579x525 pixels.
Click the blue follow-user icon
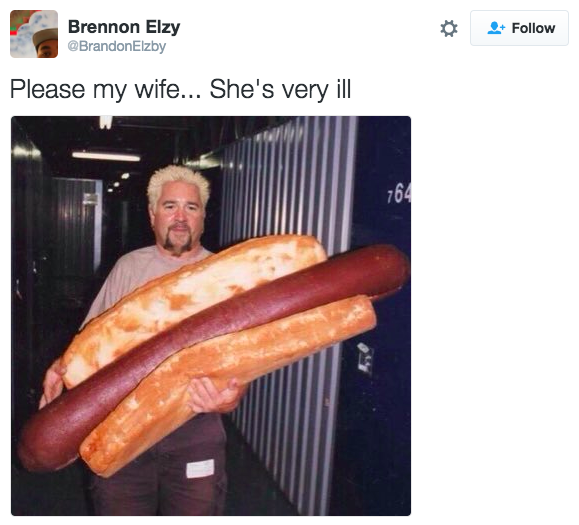pos(496,28)
